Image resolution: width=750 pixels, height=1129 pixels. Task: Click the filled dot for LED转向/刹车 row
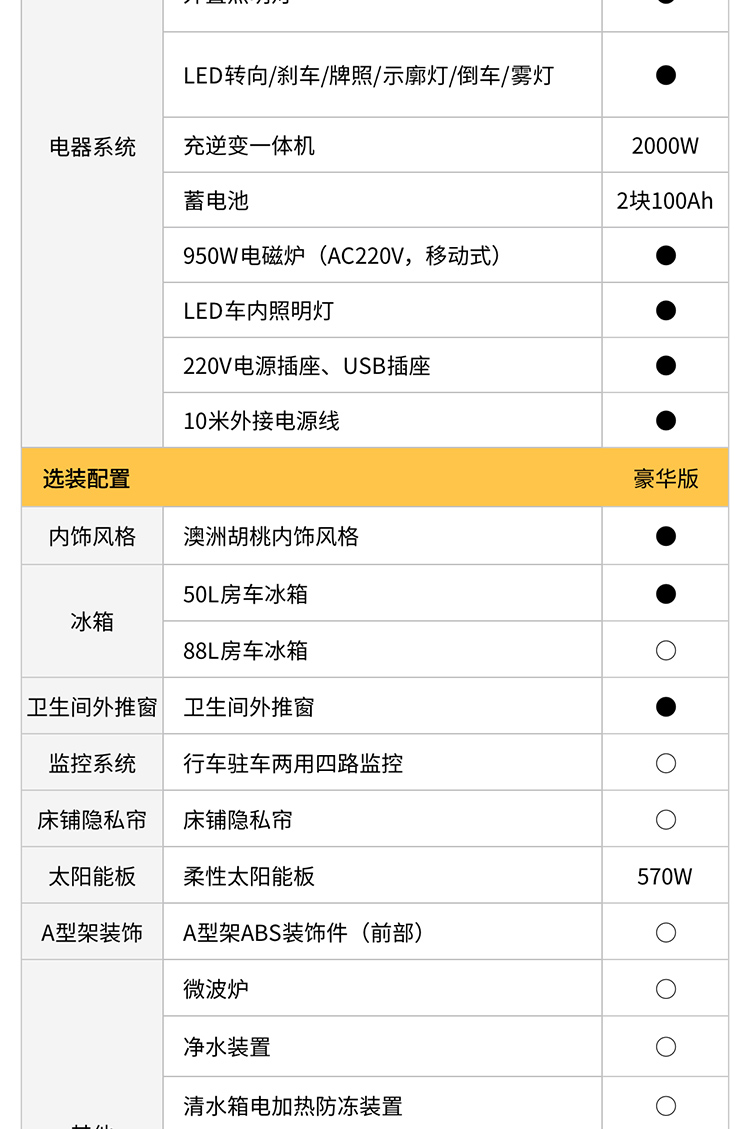[x=666, y=75]
